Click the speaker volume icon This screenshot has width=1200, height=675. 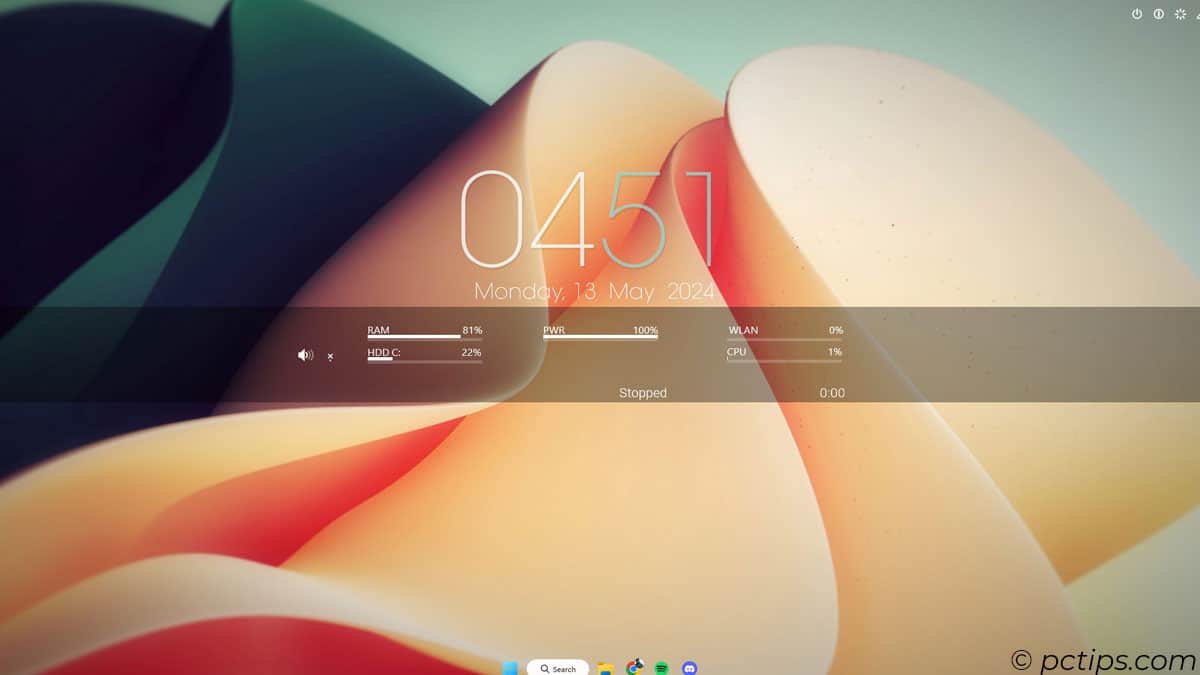click(x=305, y=355)
